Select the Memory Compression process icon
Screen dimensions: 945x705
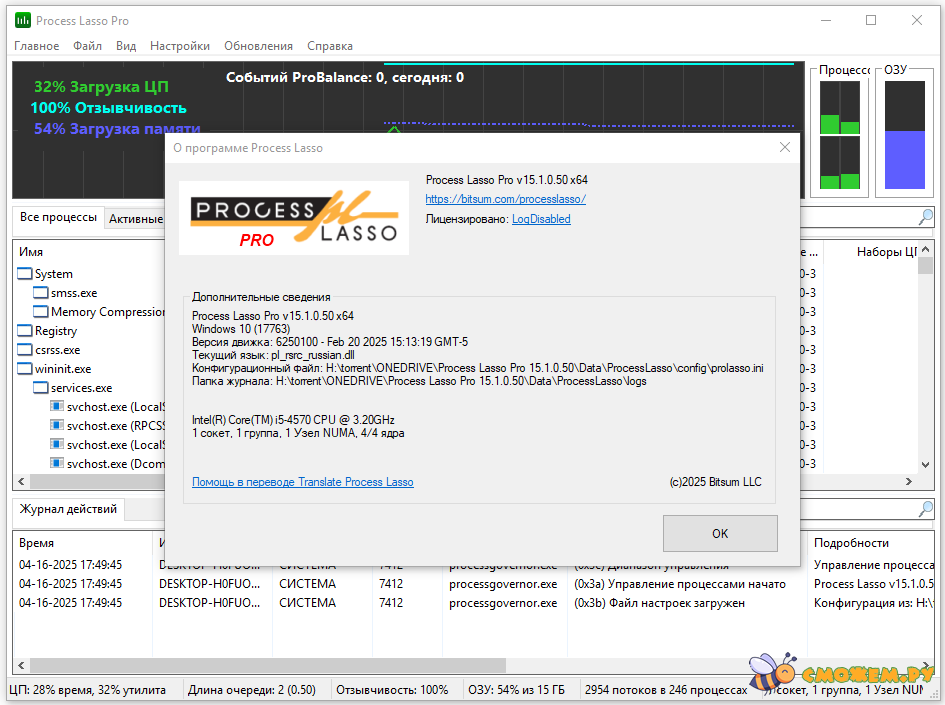click(41, 312)
